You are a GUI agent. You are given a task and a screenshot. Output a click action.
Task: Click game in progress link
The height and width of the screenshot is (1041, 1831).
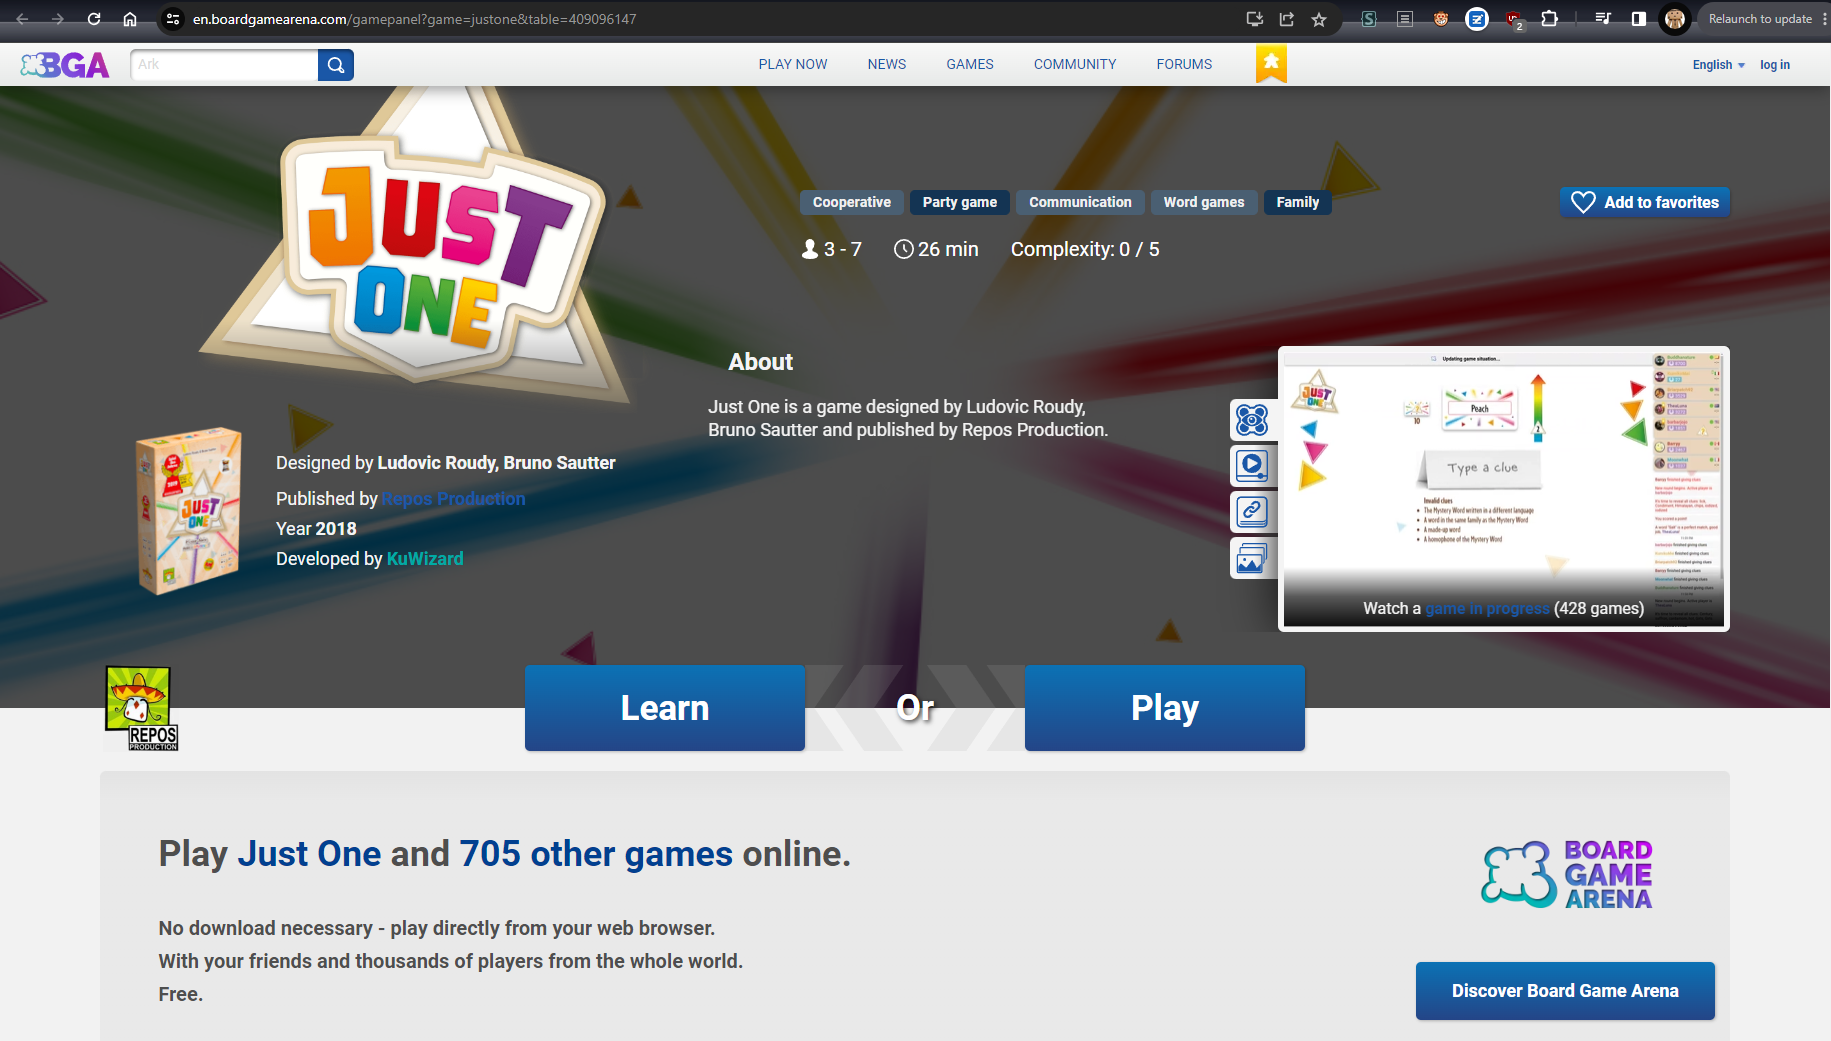click(1487, 608)
